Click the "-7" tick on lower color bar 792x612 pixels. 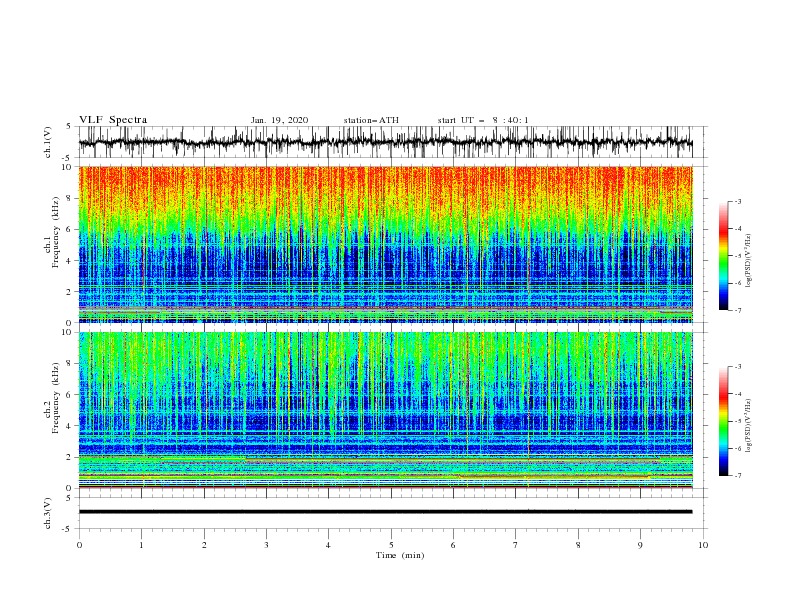(x=738, y=476)
